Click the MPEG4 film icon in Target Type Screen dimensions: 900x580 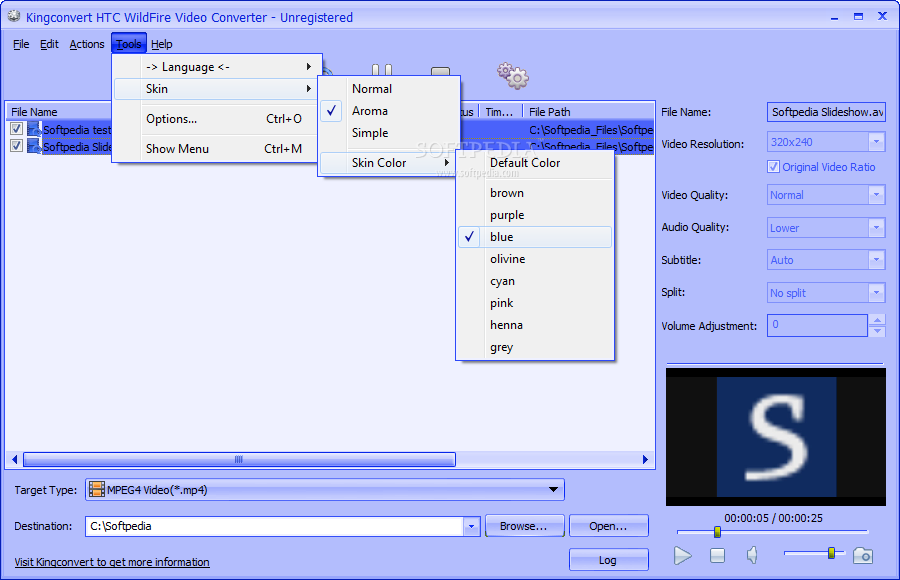[x=97, y=490]
